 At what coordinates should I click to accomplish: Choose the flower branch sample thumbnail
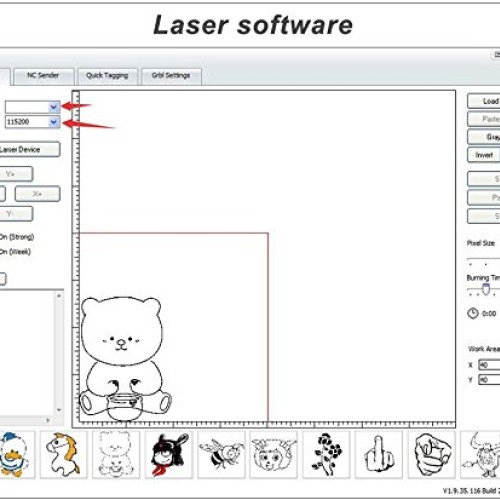click(326, 454)
